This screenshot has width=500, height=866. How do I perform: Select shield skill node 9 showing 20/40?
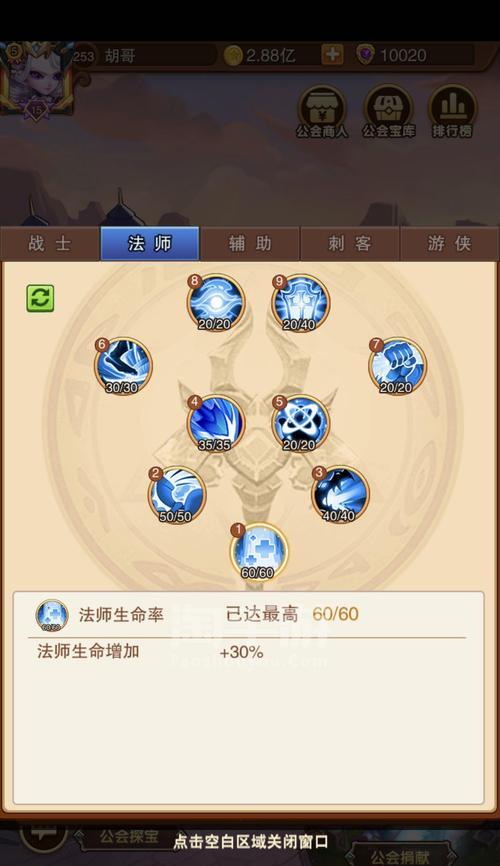[x=301, y=303]
